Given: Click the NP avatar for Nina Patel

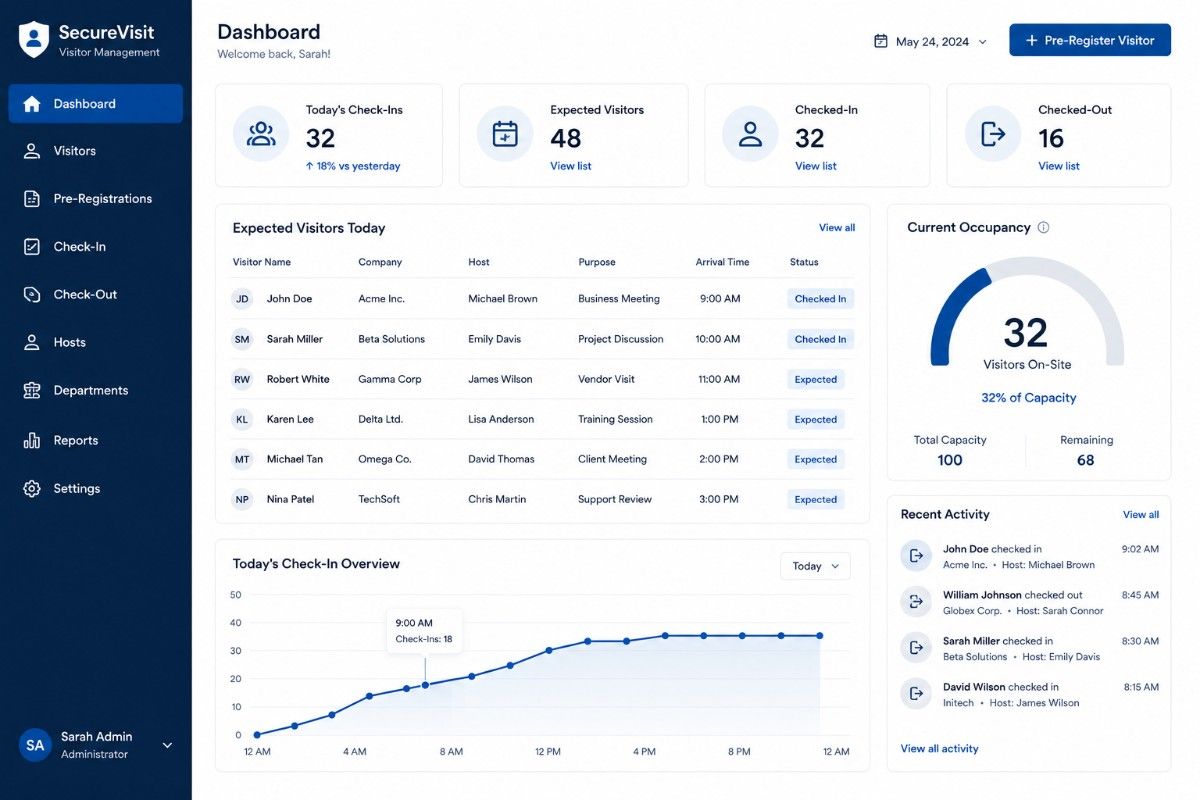Looking at the screenshot, I should point(242,499).
